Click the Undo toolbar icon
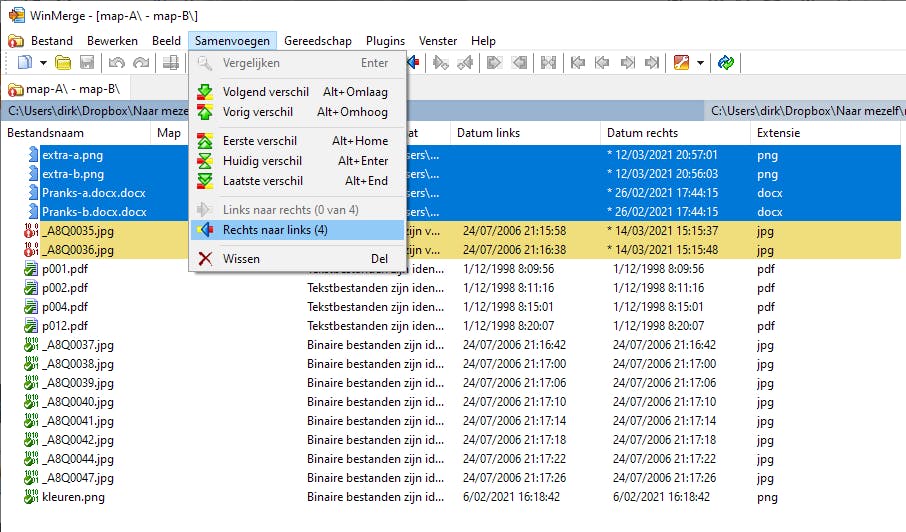906x532 pixels. 117,62
